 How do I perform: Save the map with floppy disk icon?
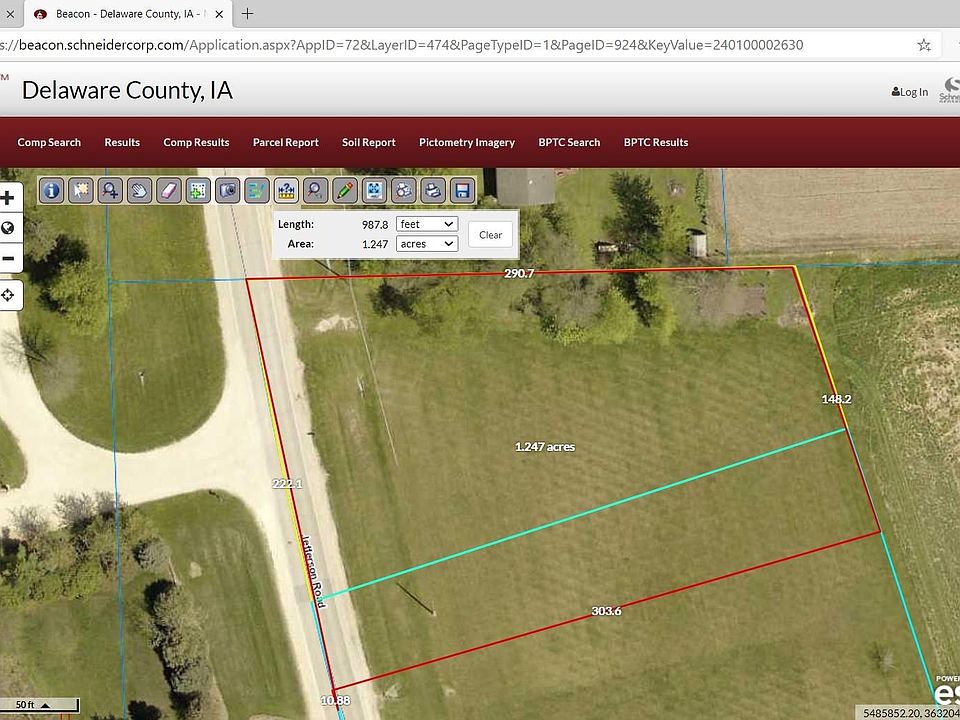[463, 190]
